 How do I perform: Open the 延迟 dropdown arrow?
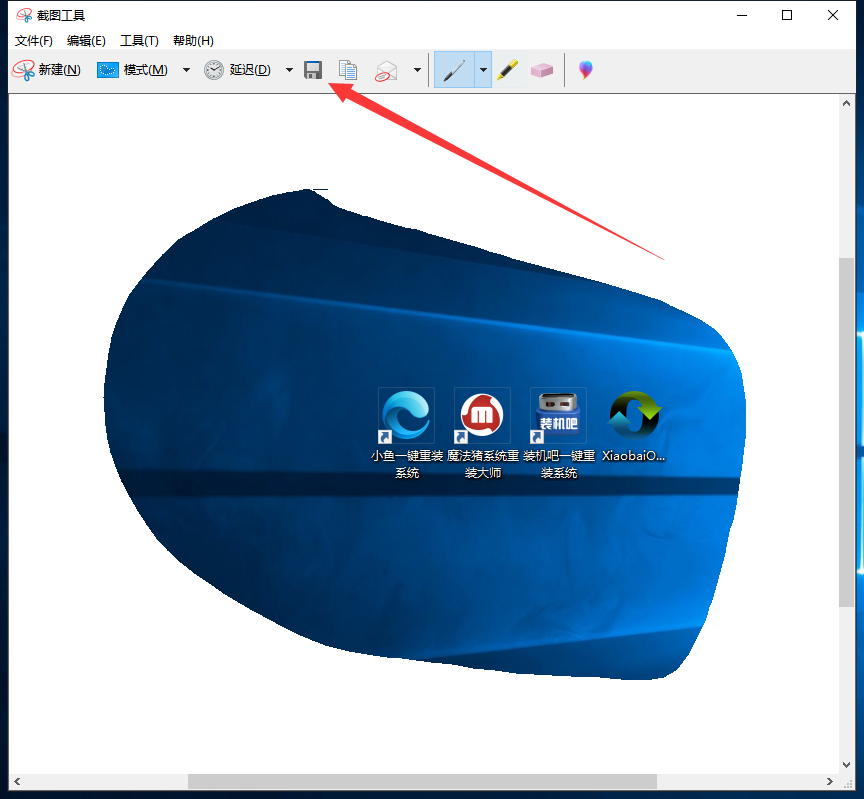coord(288,70)
